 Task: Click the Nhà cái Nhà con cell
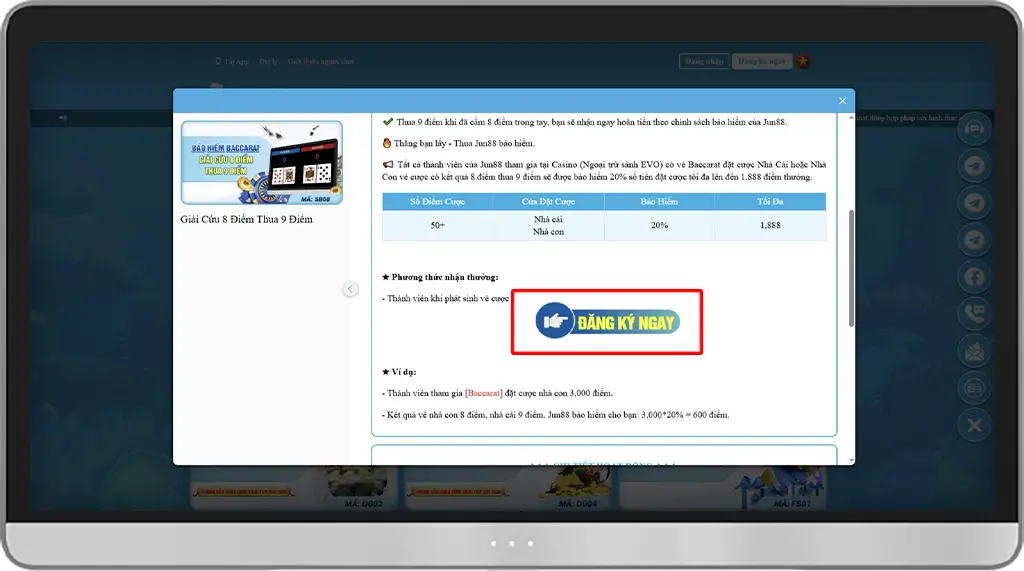pyautogui.click(x=549, y=225)
